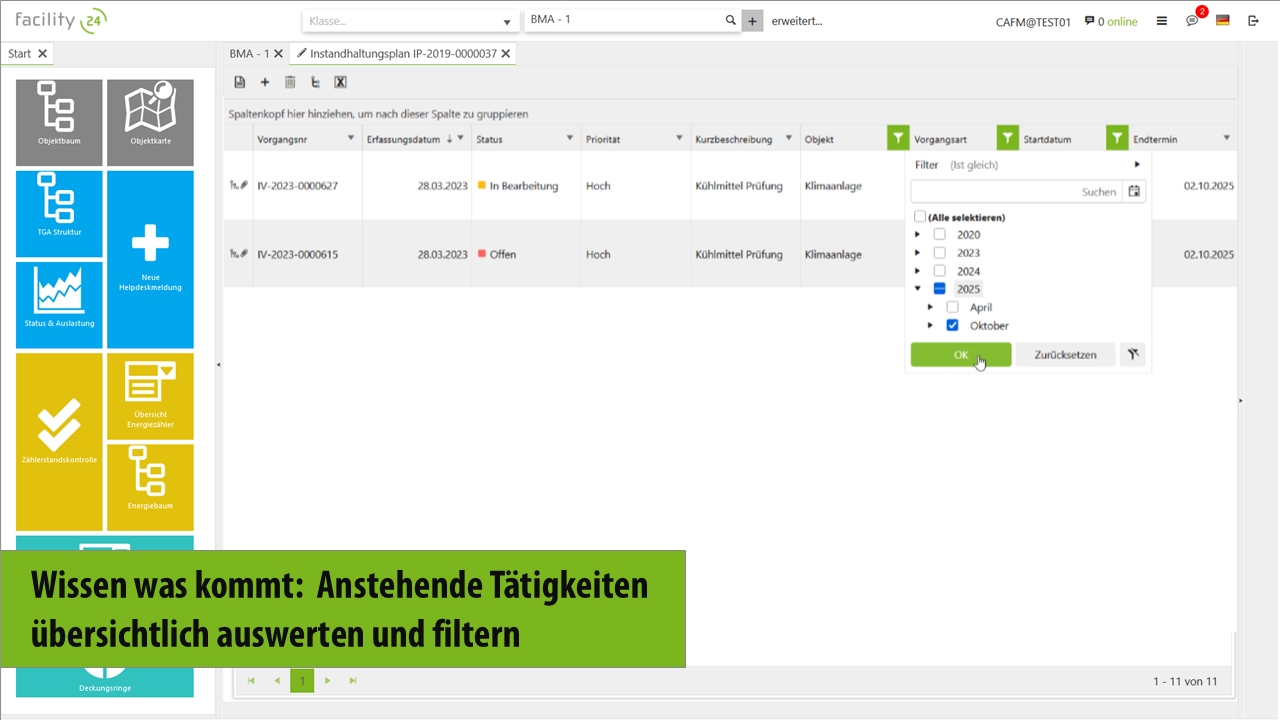Screen dimensions: 1280x720
Task: Go to the next page arrow
Action: tap(327, 681)
